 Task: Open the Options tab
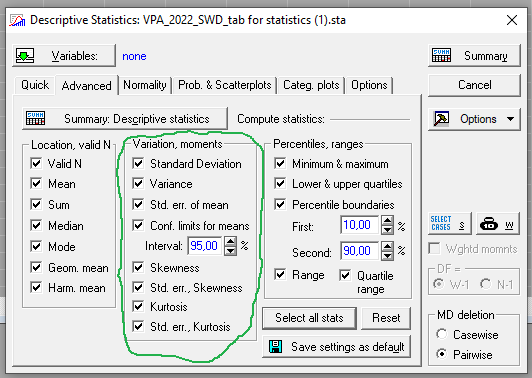click(369, 85)
